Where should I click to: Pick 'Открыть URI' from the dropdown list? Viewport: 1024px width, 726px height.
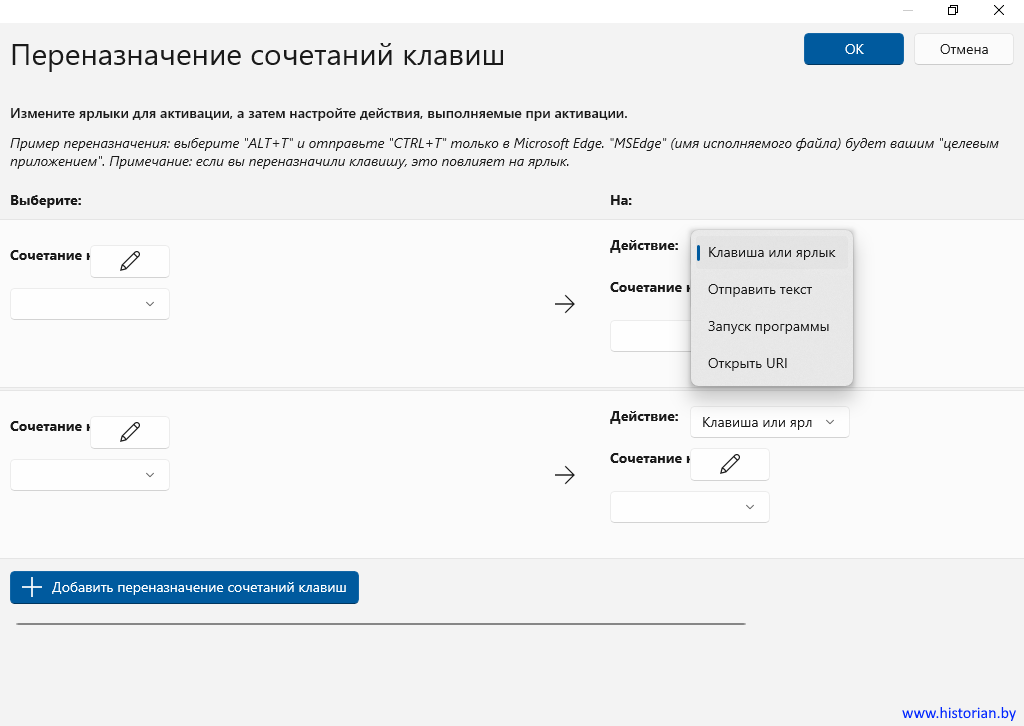click(747, 363)
